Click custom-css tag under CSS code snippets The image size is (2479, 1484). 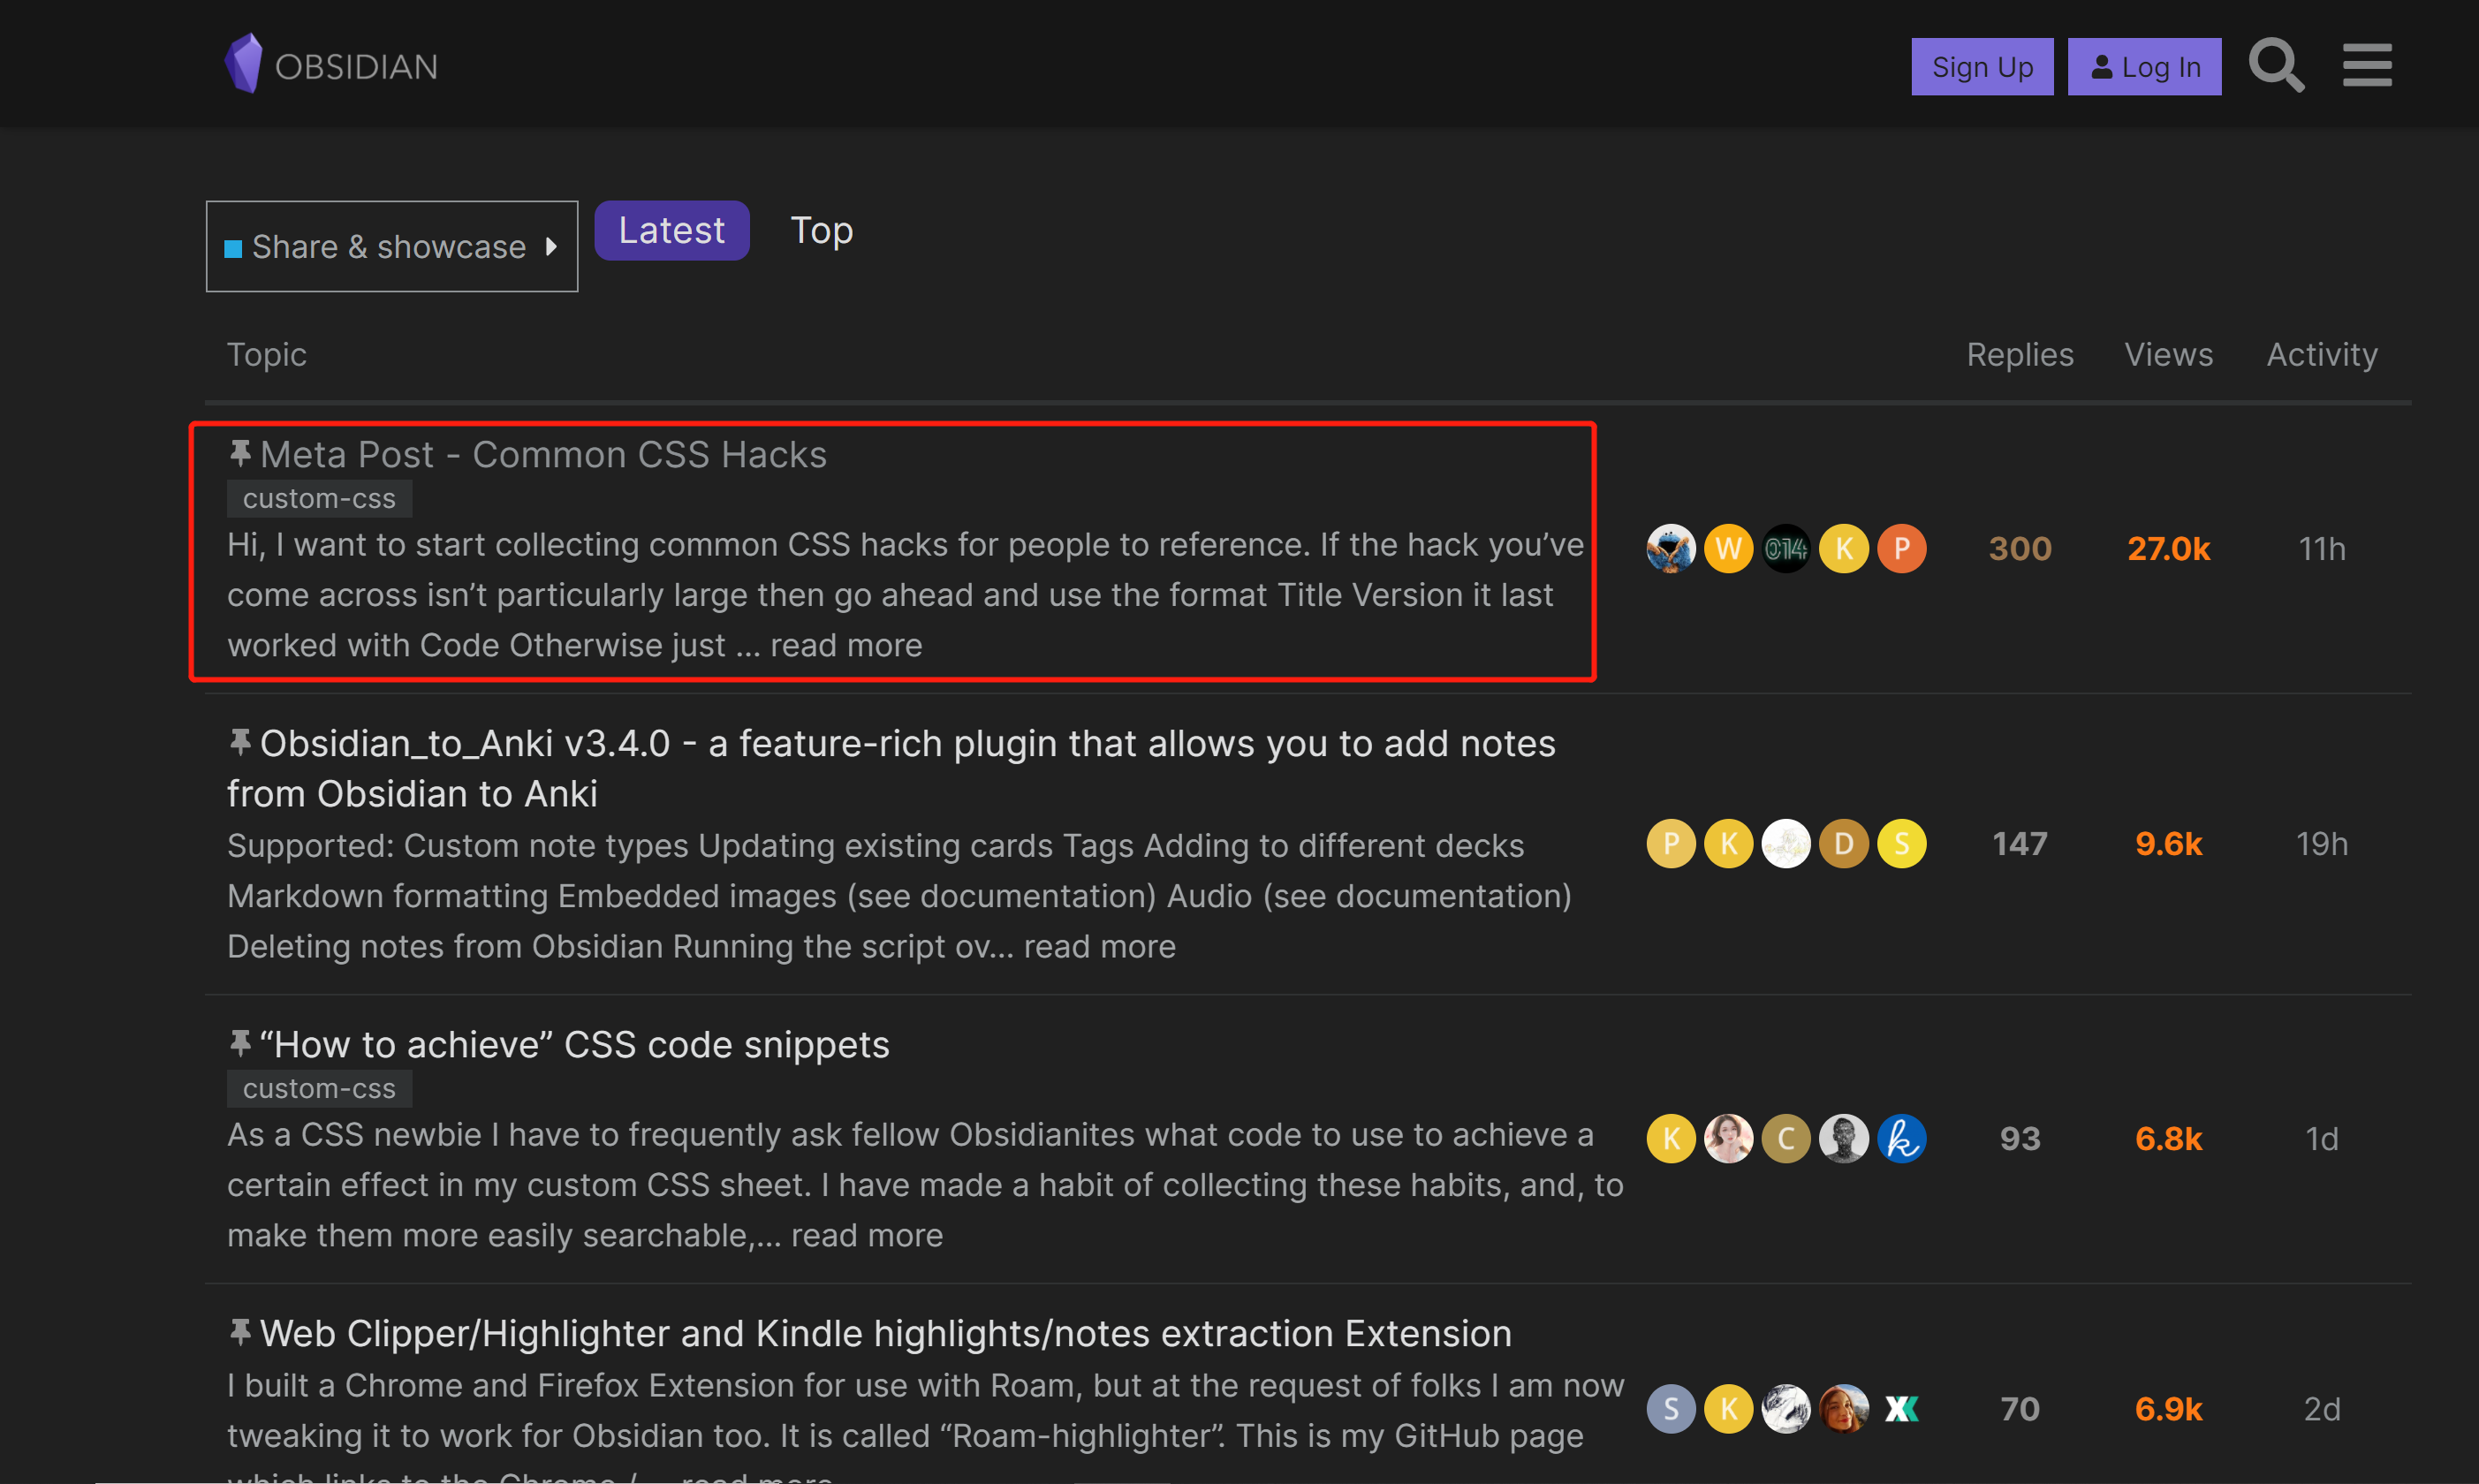(x=319, y=1088)
